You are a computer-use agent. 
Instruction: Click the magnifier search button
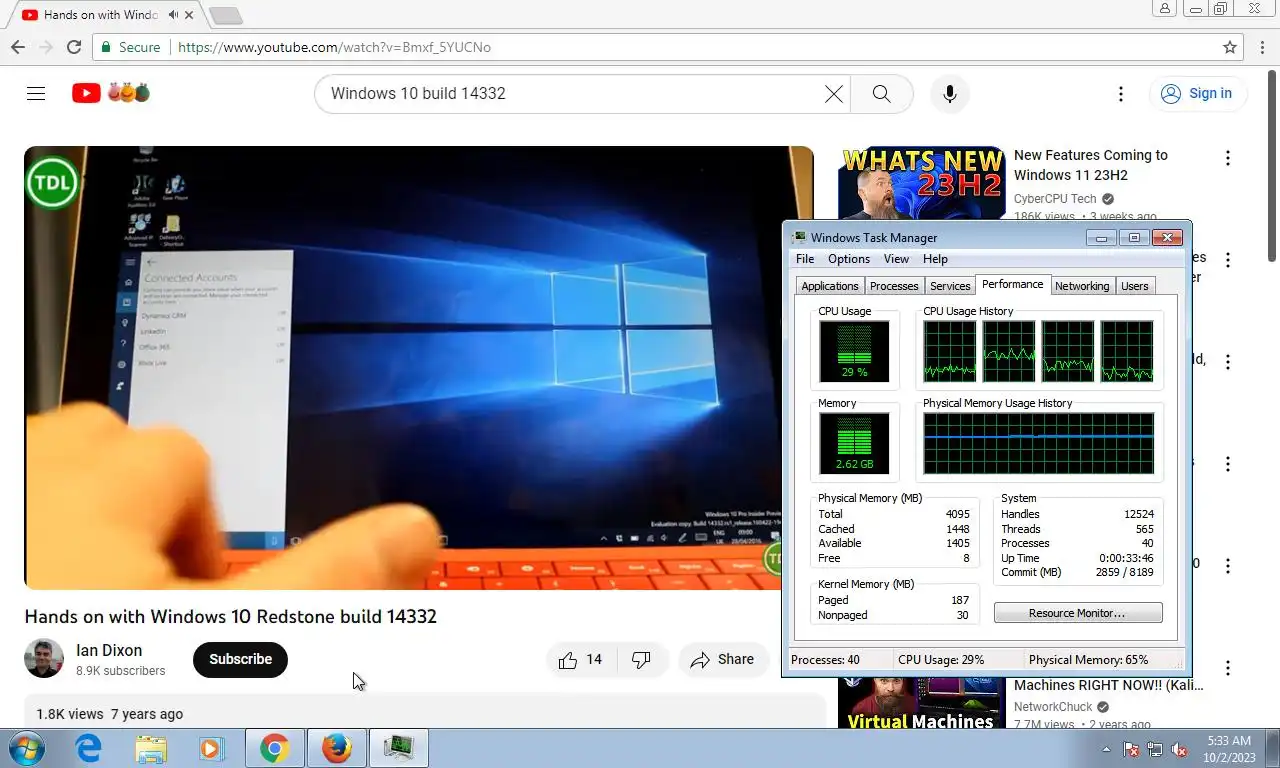point(881,93)
